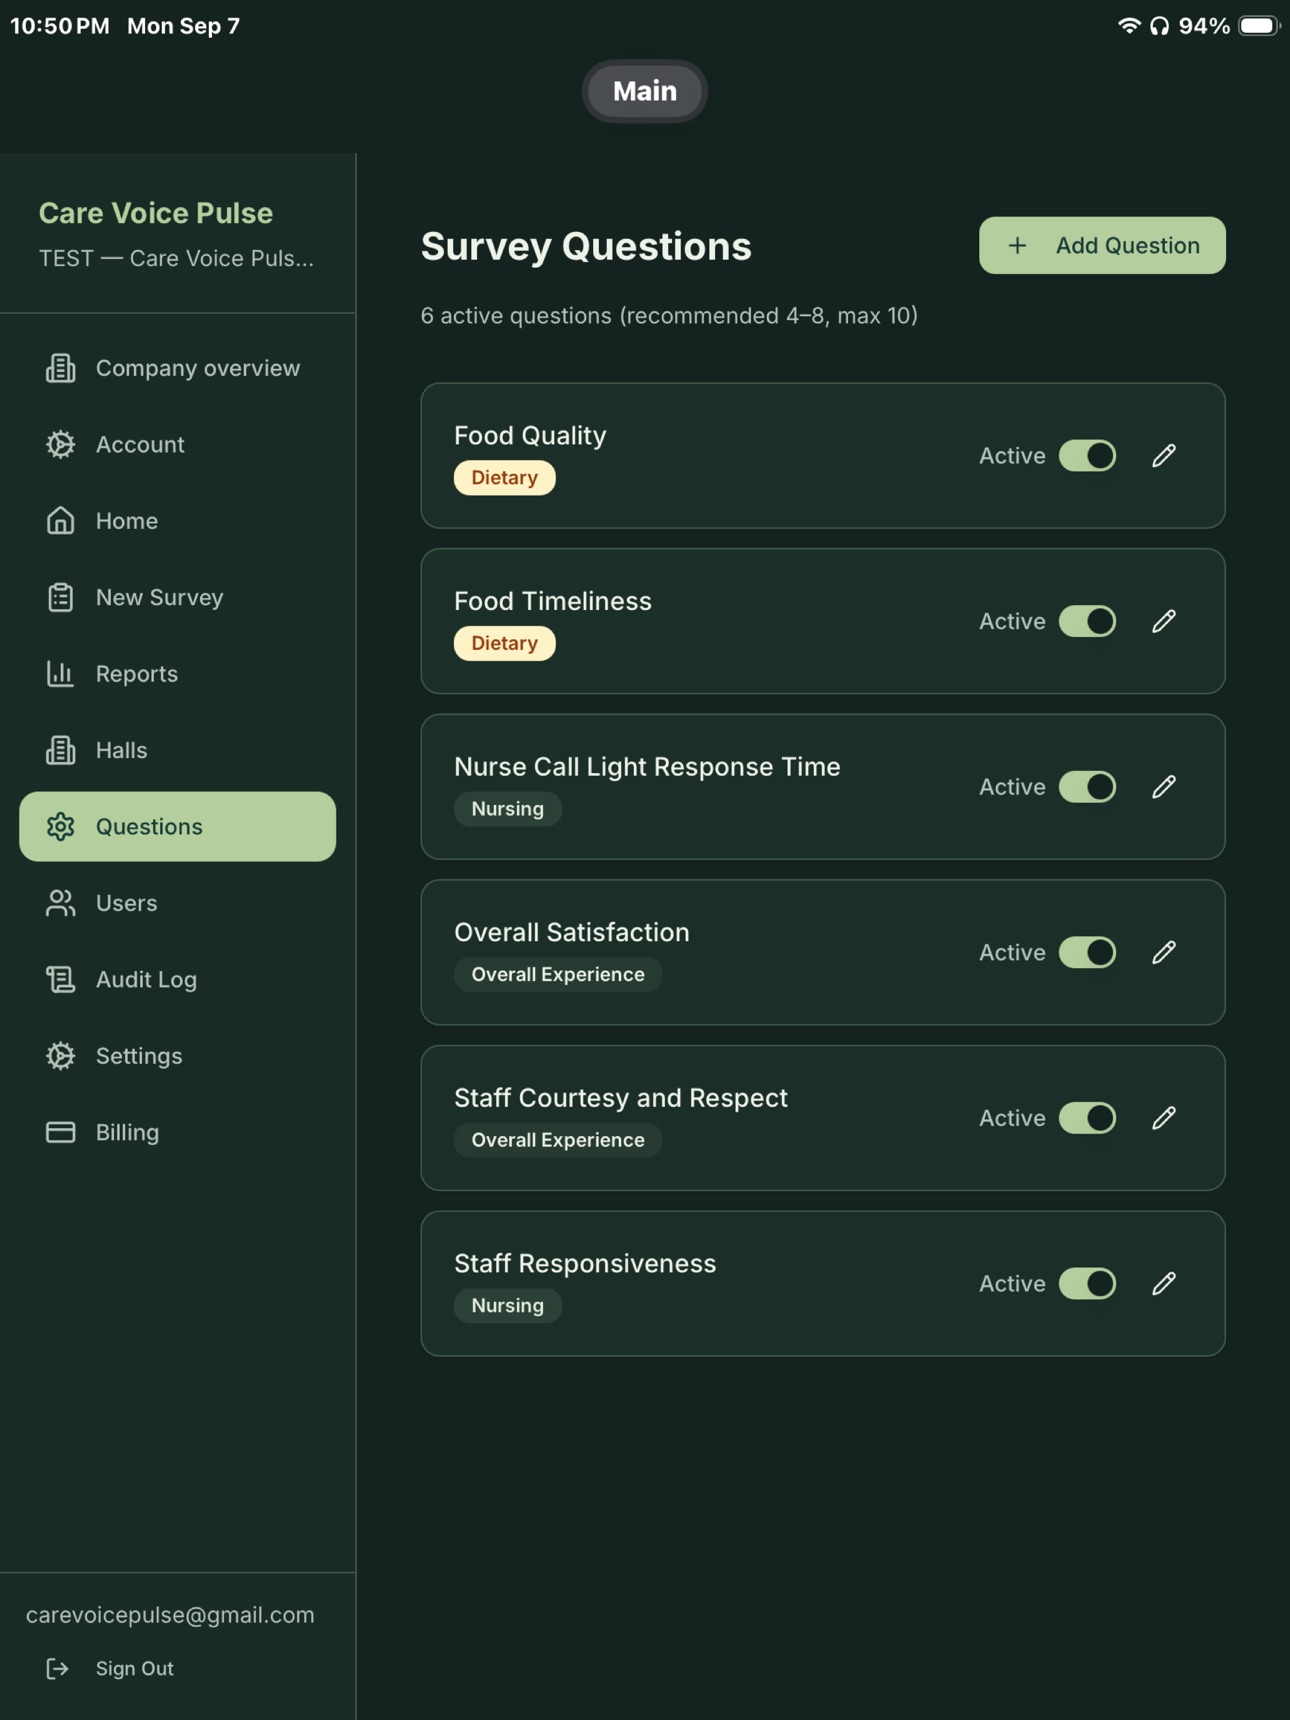Click the New Survey clipboard icon
Viewport: 1290px width, 1720px height.
(x=61, y=597)
